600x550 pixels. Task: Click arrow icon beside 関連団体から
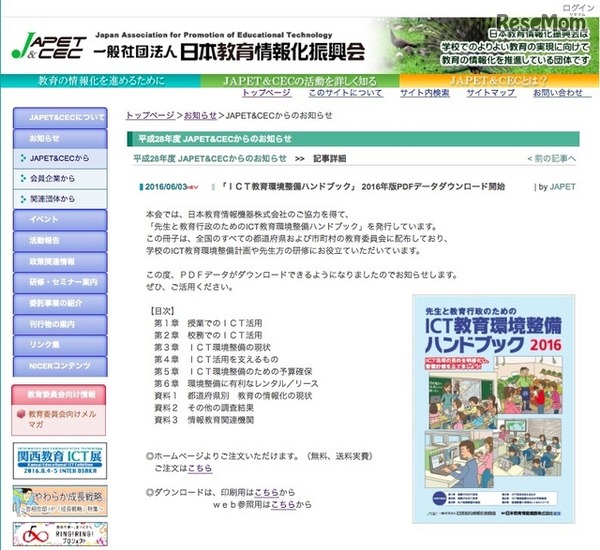pyautogui.click(x=23, y=199)
